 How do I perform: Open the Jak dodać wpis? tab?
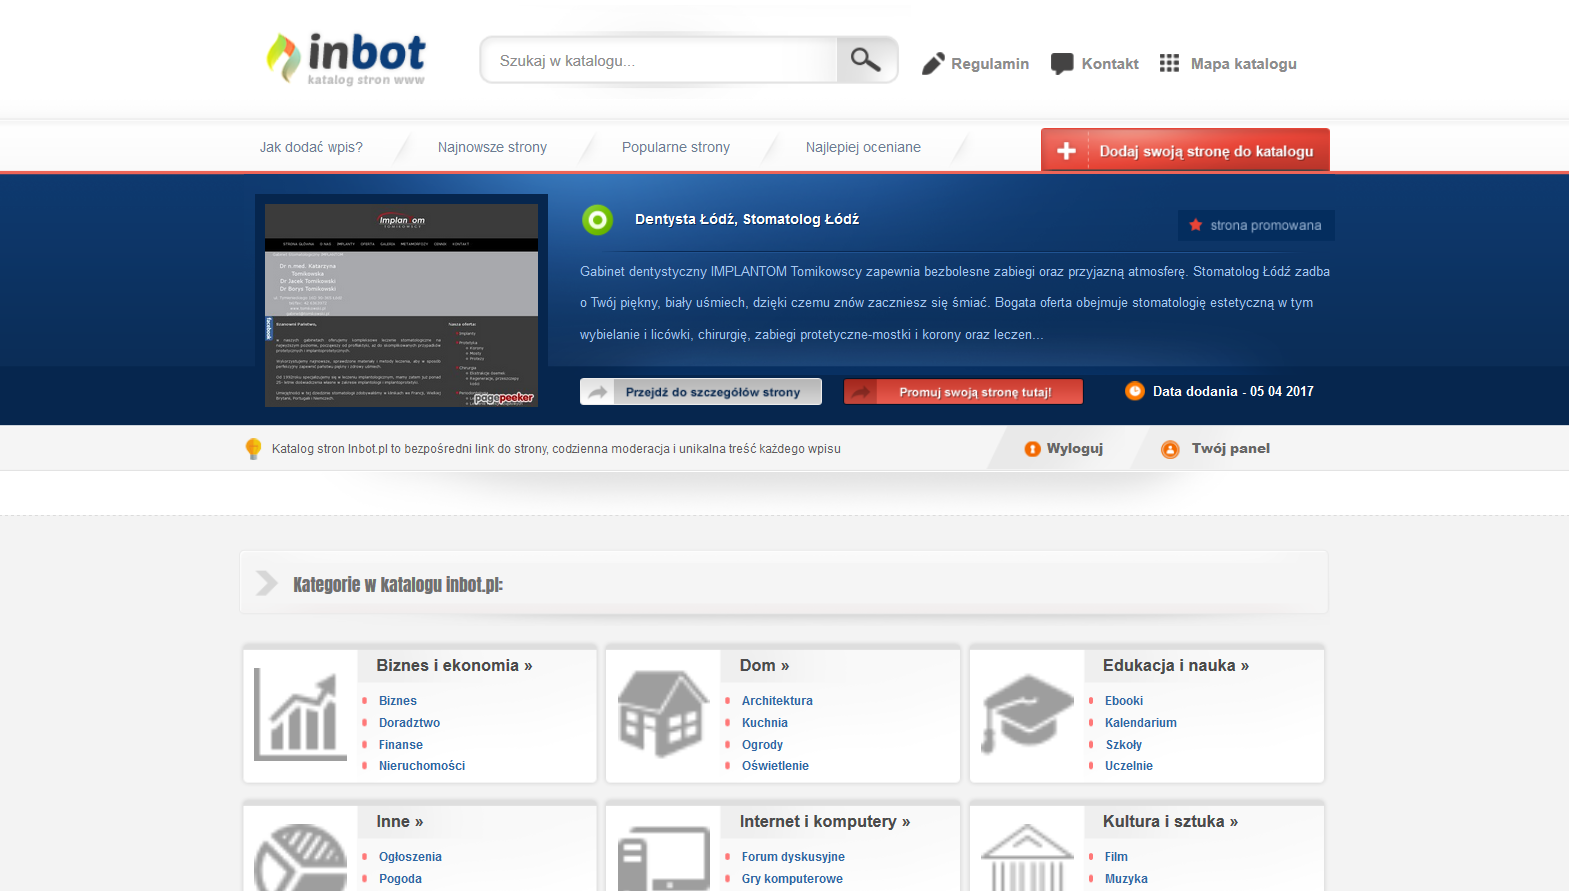pos(311,147)
